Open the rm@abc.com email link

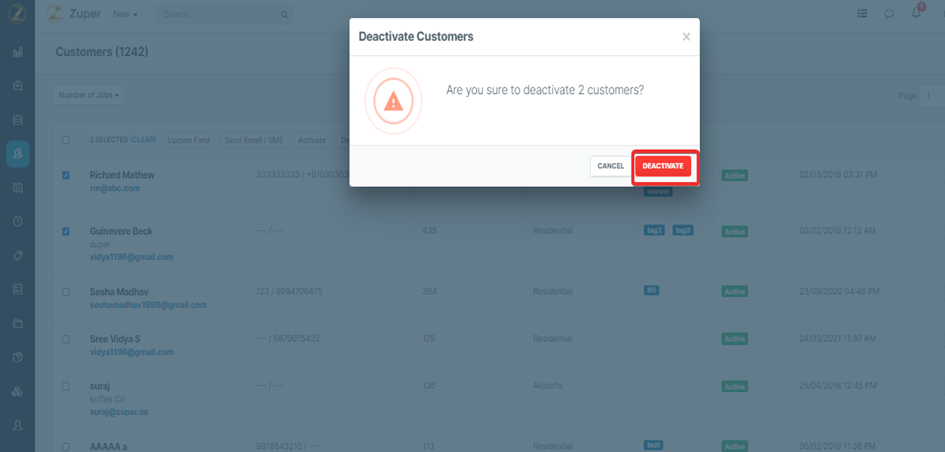115,188
